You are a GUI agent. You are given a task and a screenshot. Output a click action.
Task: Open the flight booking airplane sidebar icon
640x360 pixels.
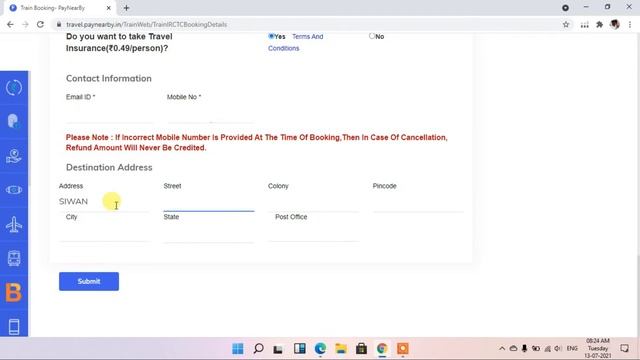[14, 224]
